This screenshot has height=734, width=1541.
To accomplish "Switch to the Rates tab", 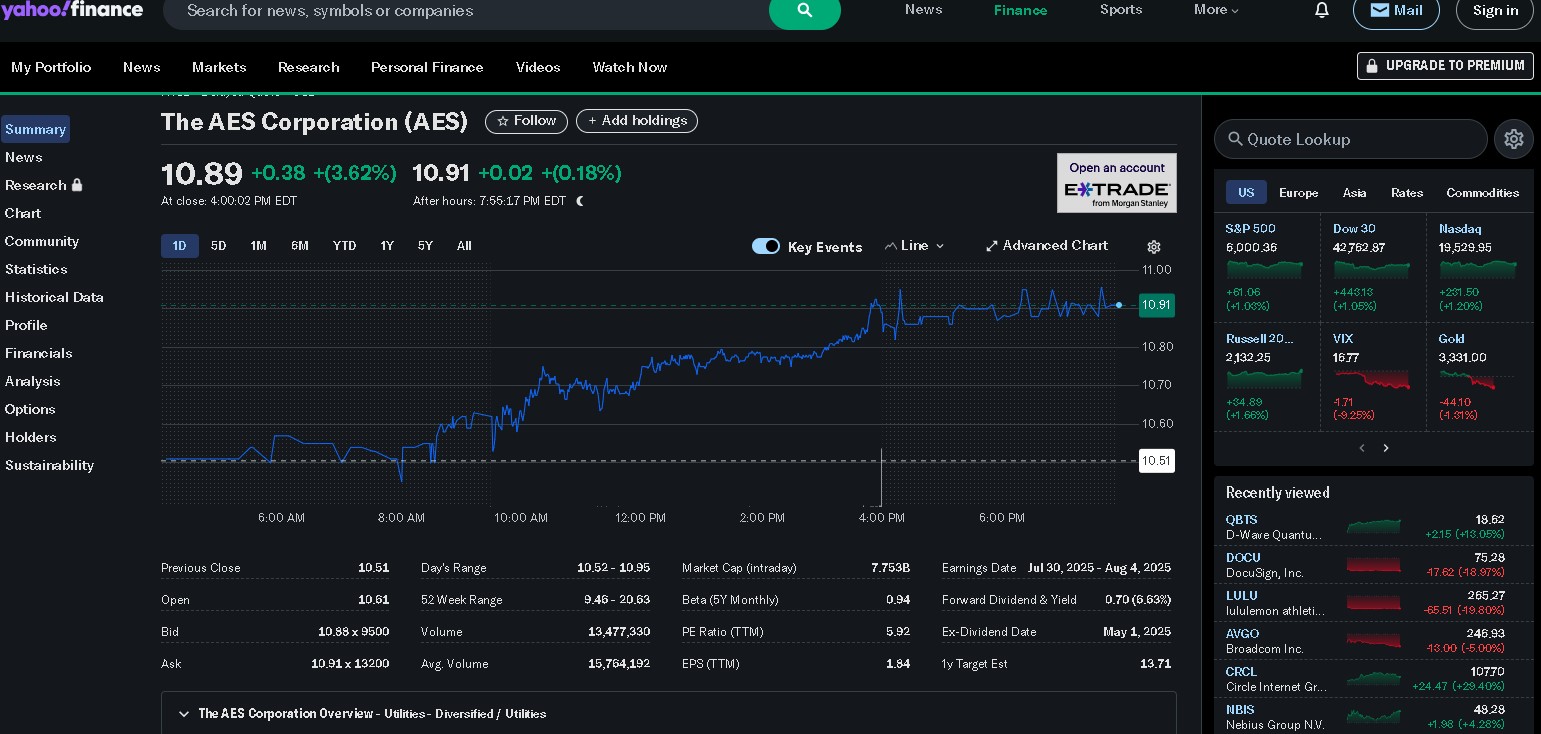I will pyautogui.click(x=1407, y=193).
